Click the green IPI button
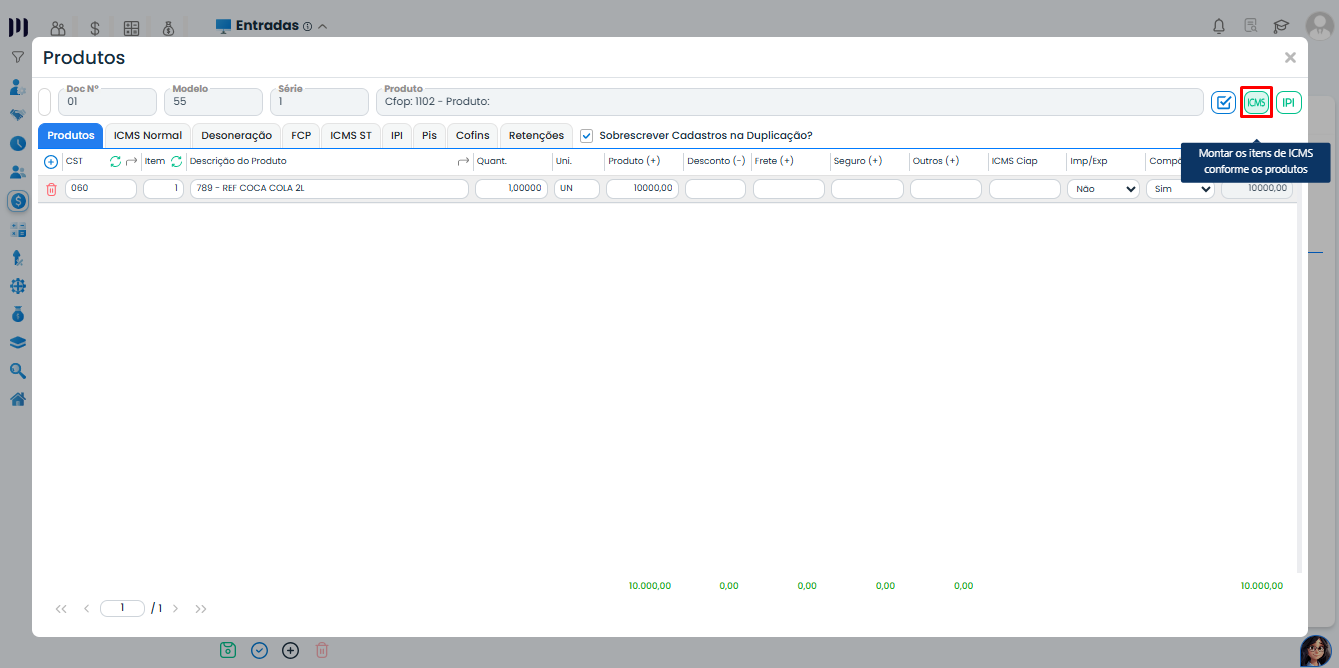The width and height of the screenshot is (1339, 668). coord(1289,102)
